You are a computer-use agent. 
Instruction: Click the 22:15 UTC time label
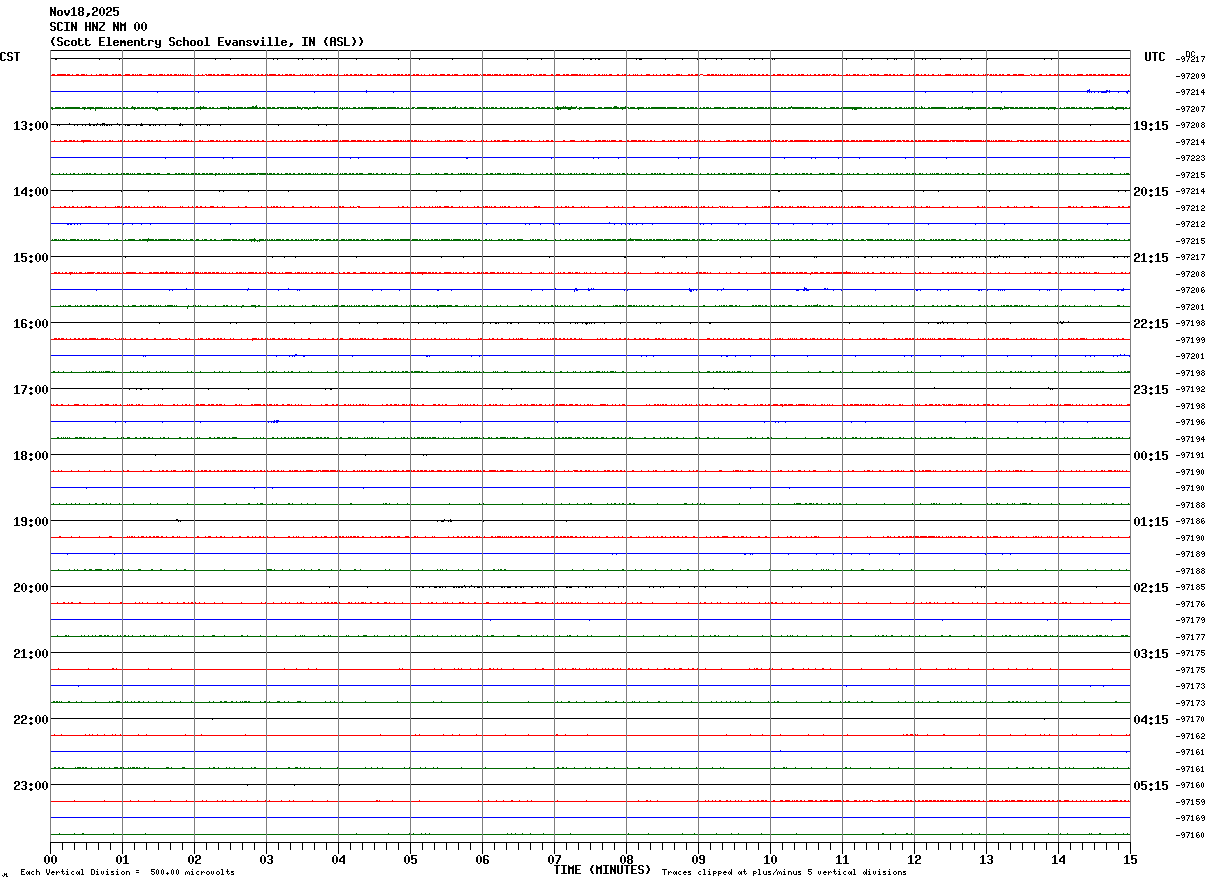coord(1151,324)
